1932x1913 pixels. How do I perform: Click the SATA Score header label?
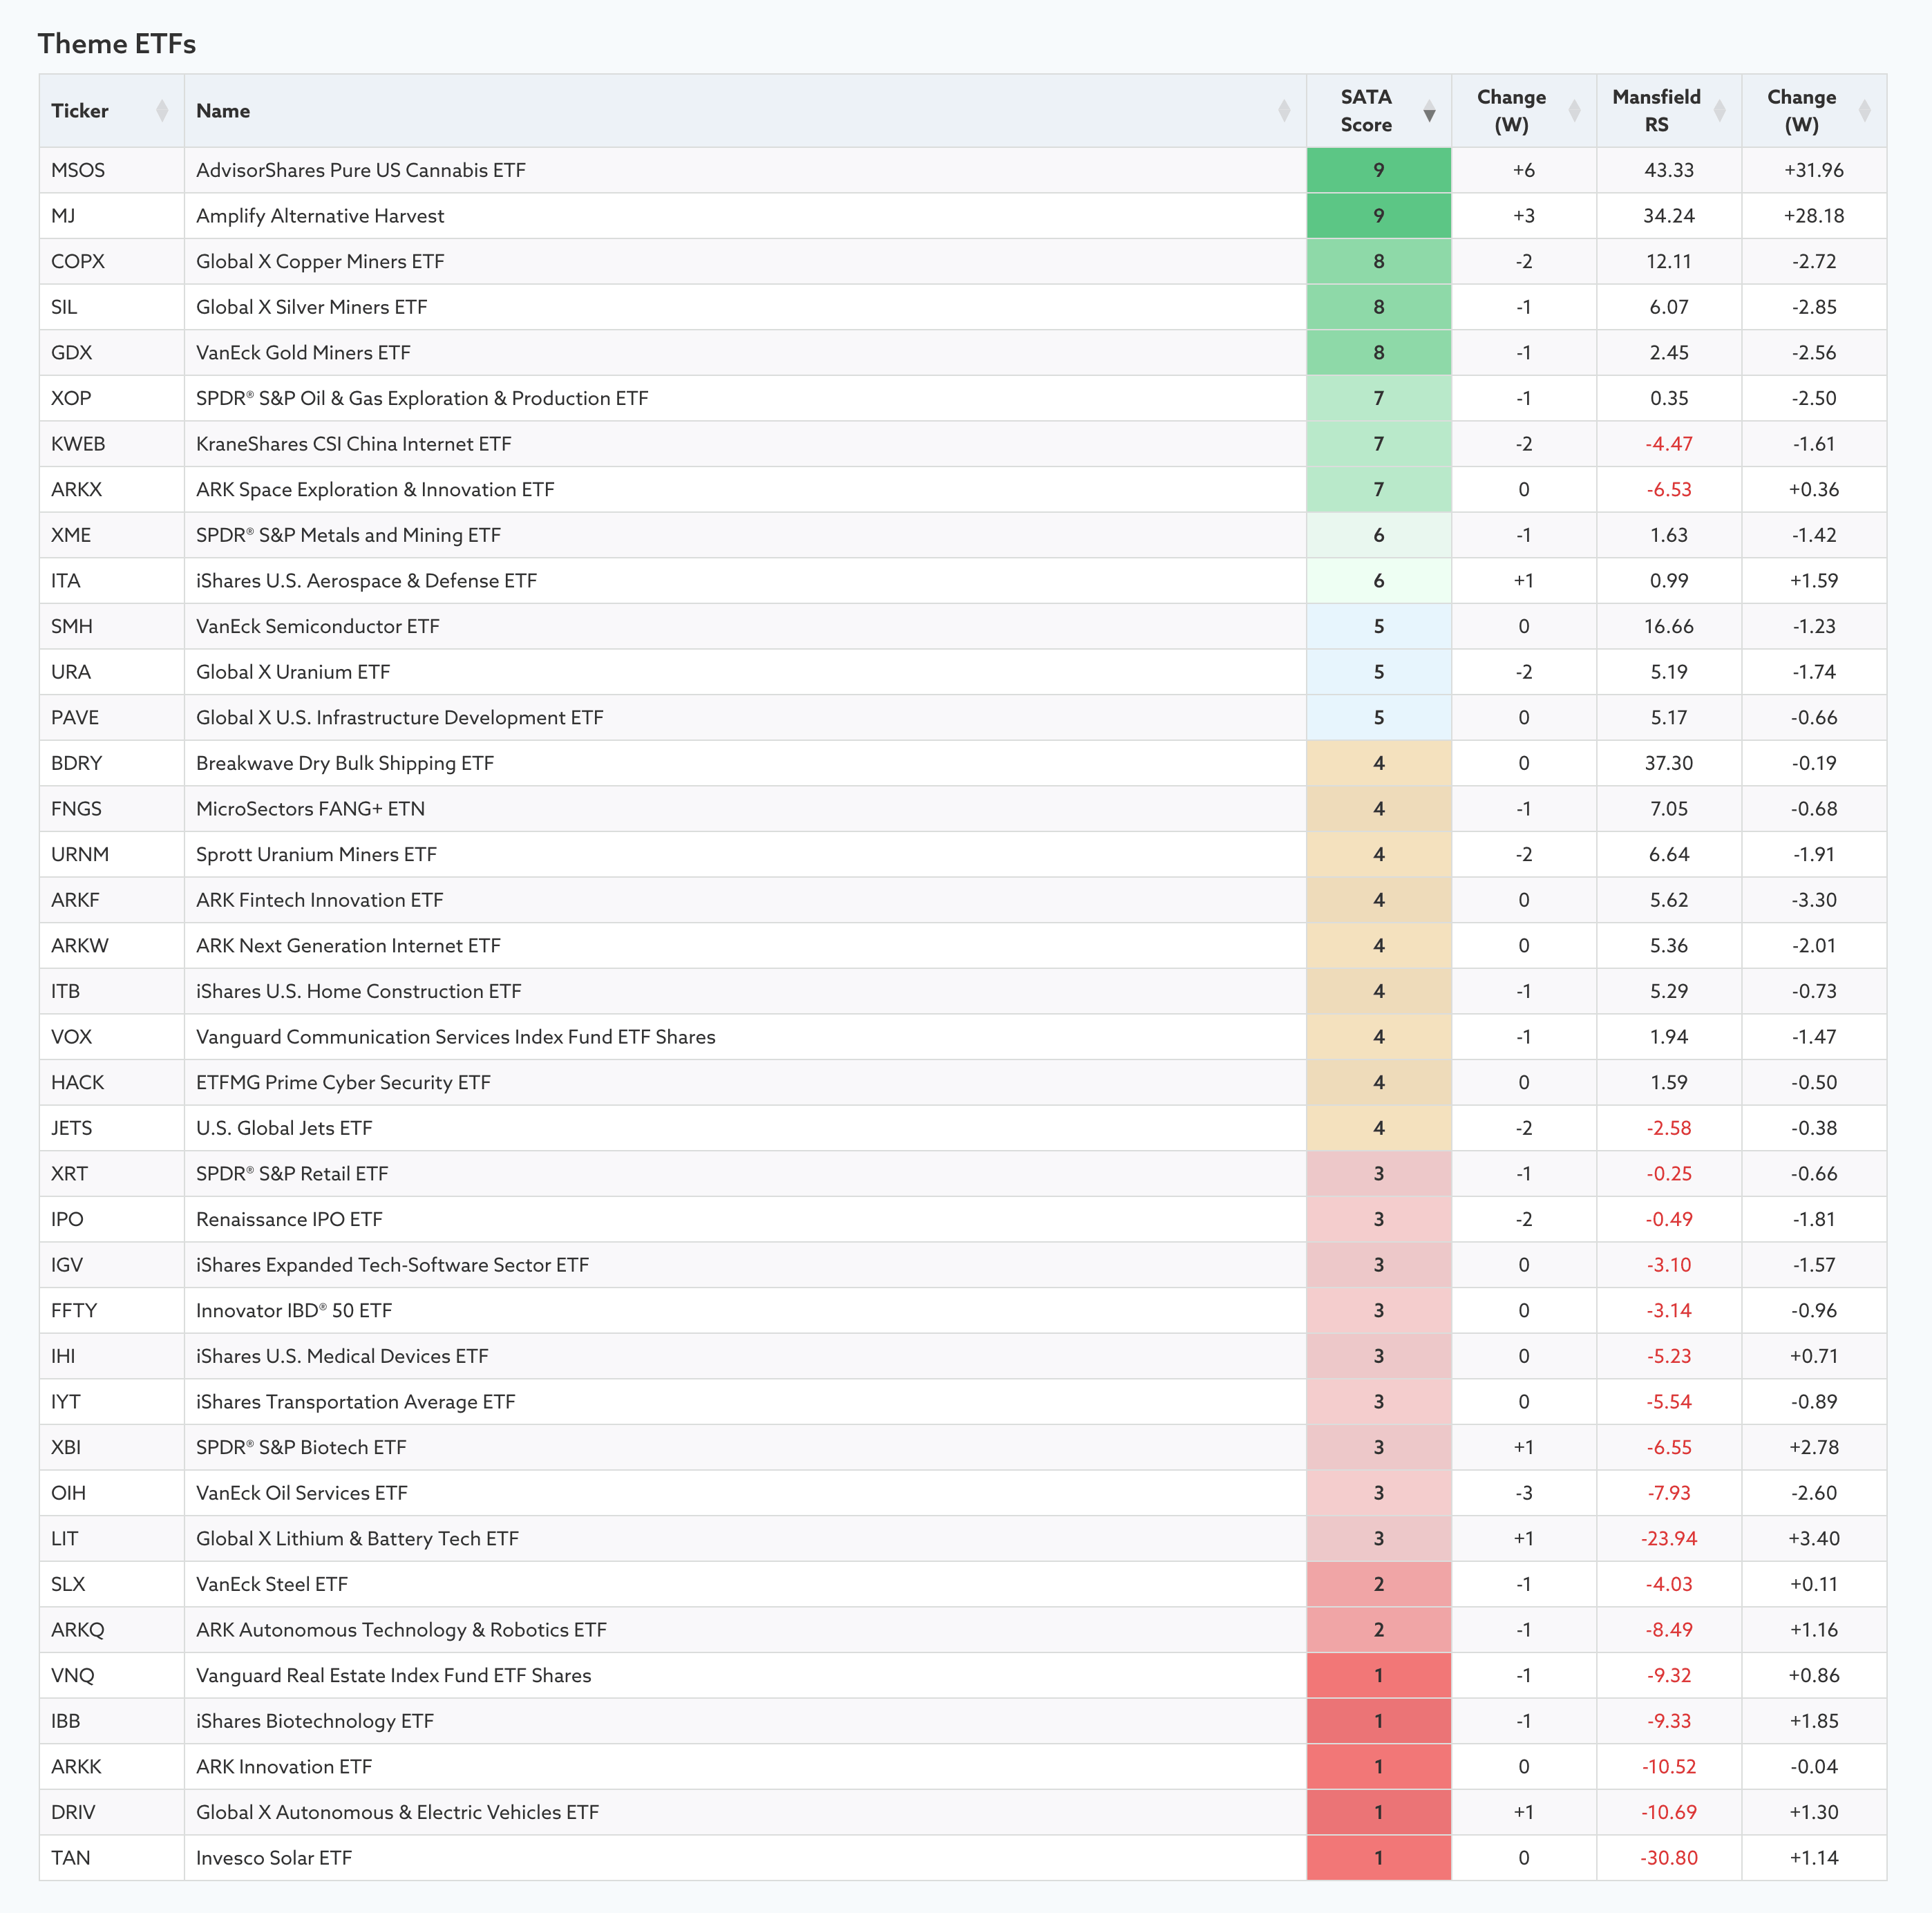click(x=1366, y=111)
